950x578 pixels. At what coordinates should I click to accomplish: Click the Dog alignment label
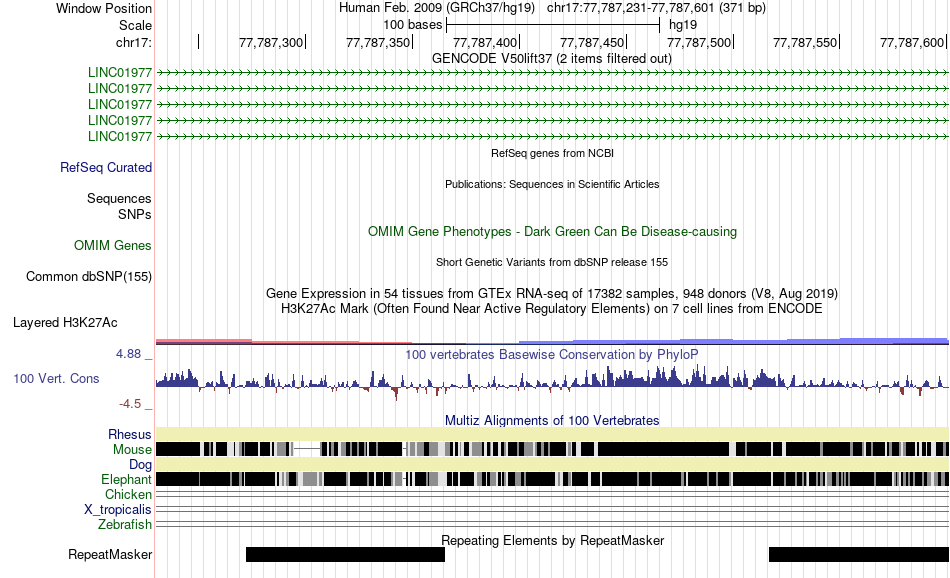140,465
